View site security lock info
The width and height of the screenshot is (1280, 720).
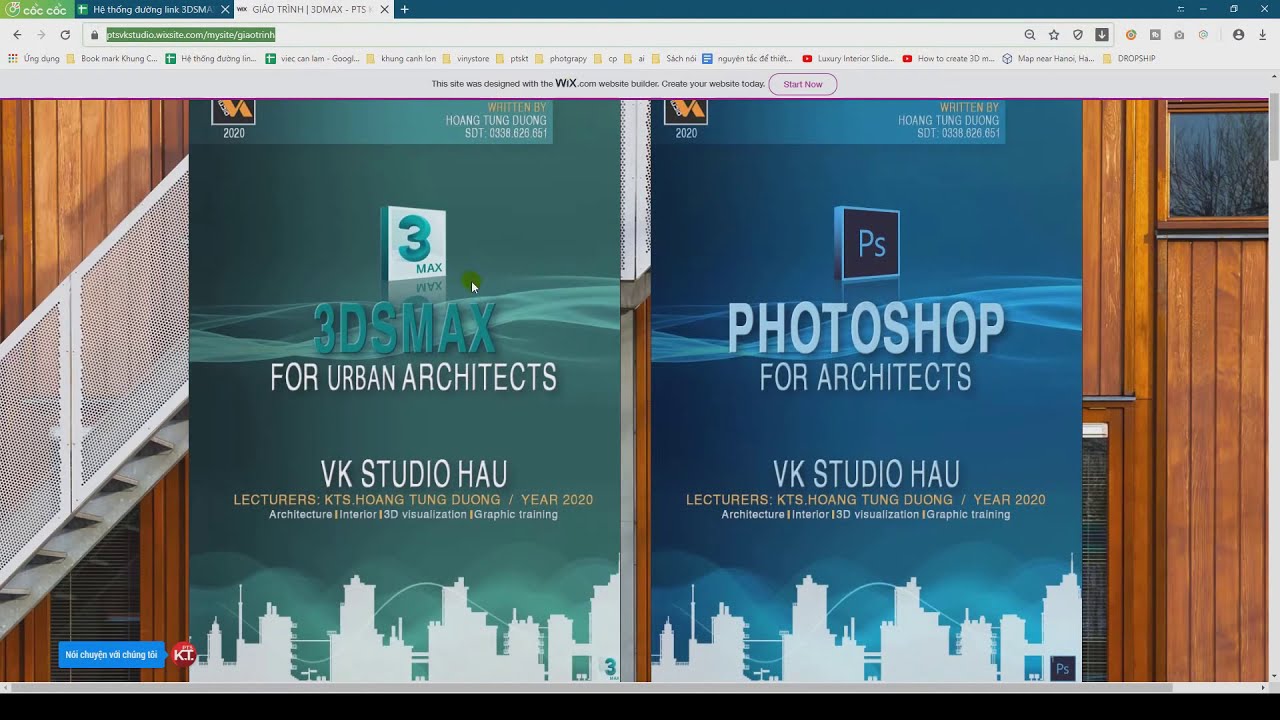(x=95, y=34)
